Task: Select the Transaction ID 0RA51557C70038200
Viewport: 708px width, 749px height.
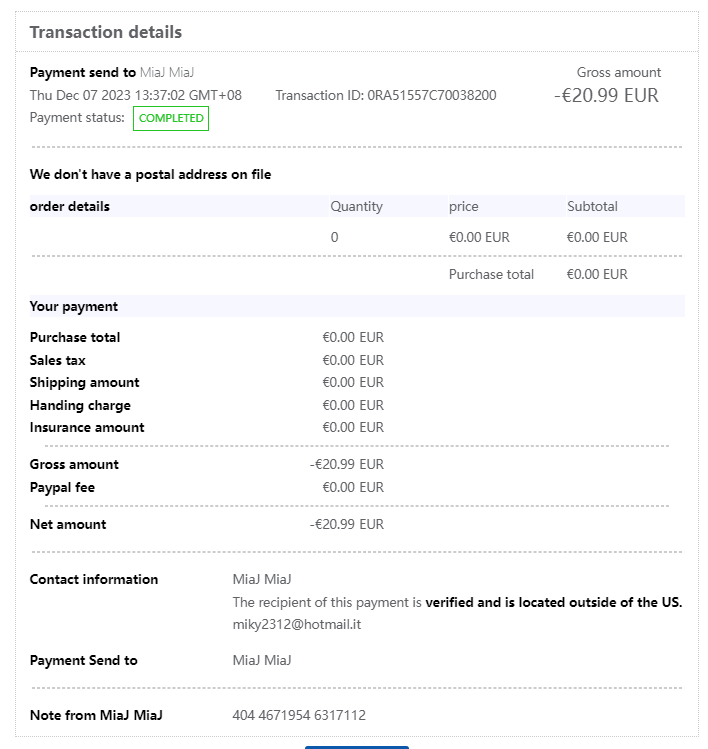Action: coord(432,95)
